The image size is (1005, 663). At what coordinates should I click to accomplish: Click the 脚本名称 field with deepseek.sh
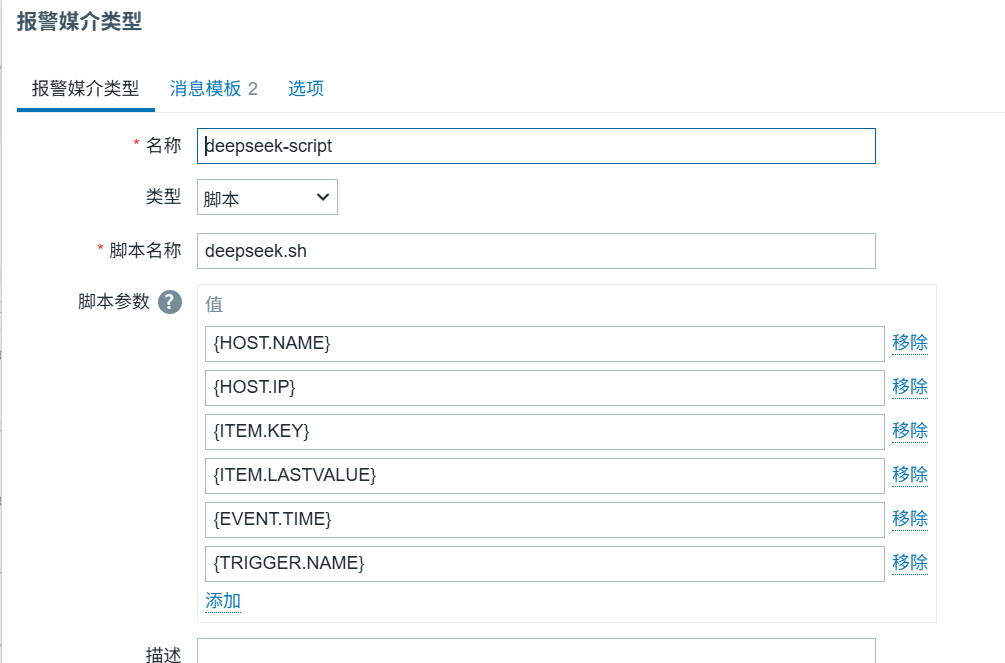pyautogui.click(x=536, y=251)
